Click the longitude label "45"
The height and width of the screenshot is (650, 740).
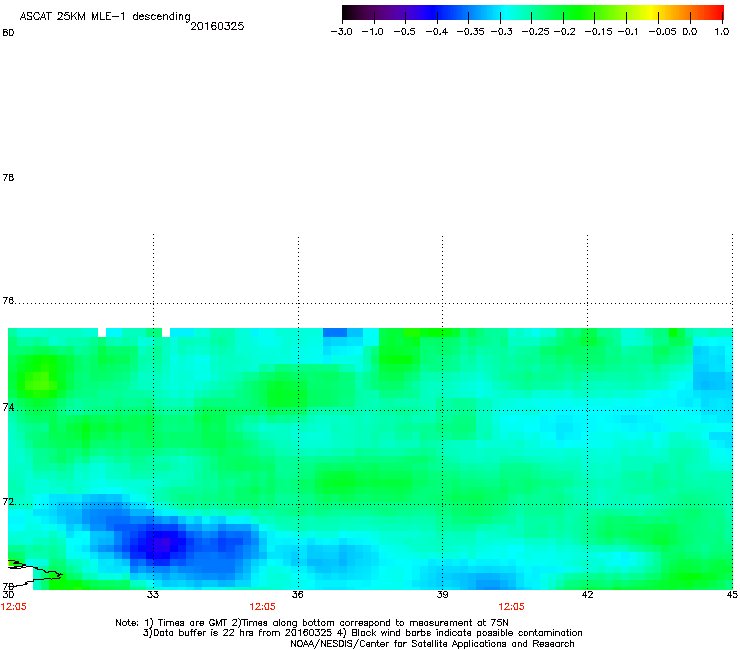coord(732,595)
